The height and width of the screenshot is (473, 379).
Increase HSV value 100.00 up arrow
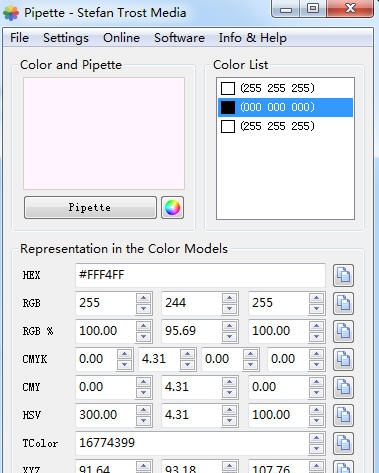tap(316, 410)
